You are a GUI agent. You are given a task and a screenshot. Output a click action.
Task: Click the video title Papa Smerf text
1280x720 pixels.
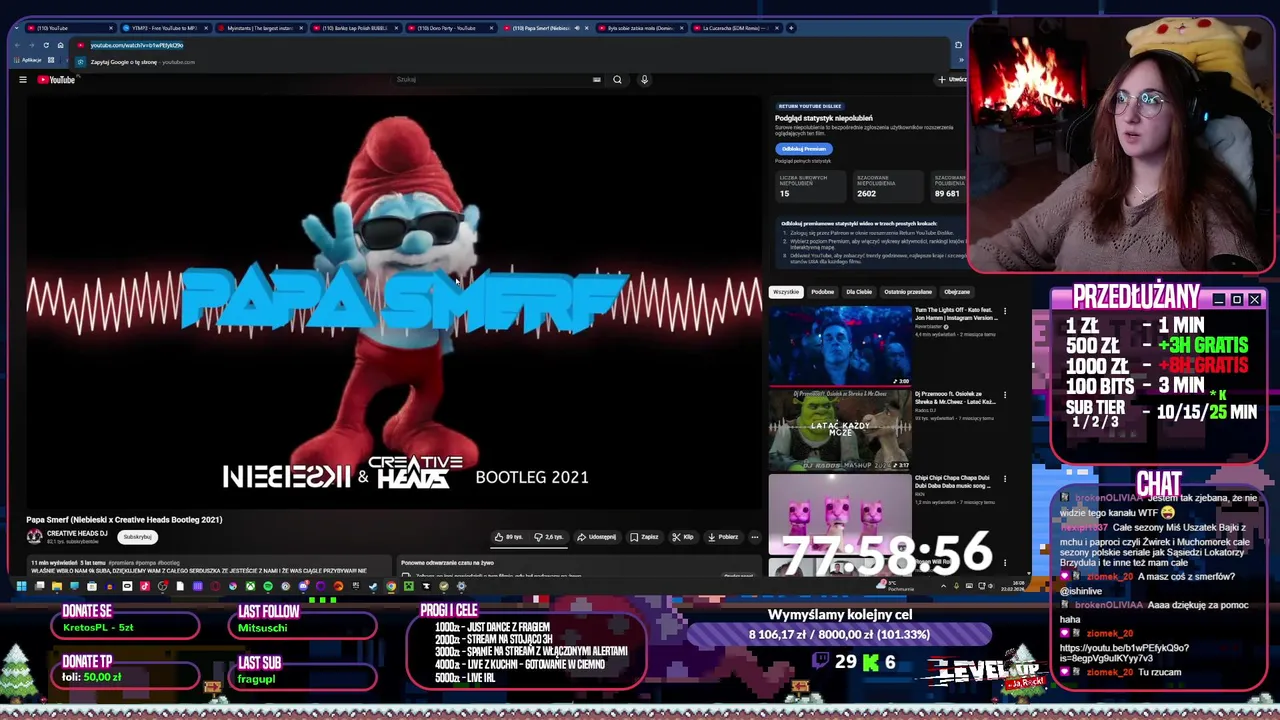tap(124, 520)
